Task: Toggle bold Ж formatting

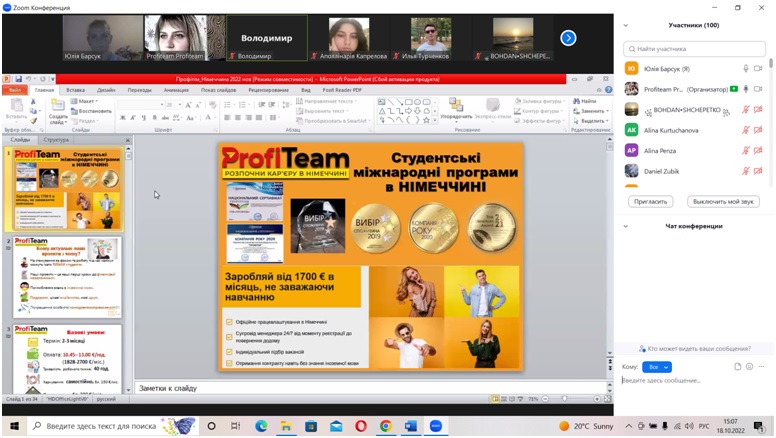Action: [x=123, y=118]
